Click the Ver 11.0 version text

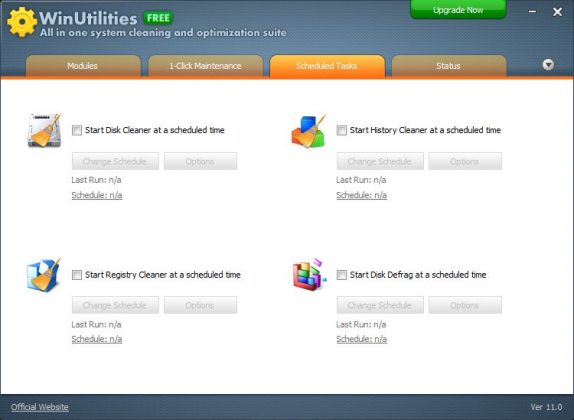[546, 407]
